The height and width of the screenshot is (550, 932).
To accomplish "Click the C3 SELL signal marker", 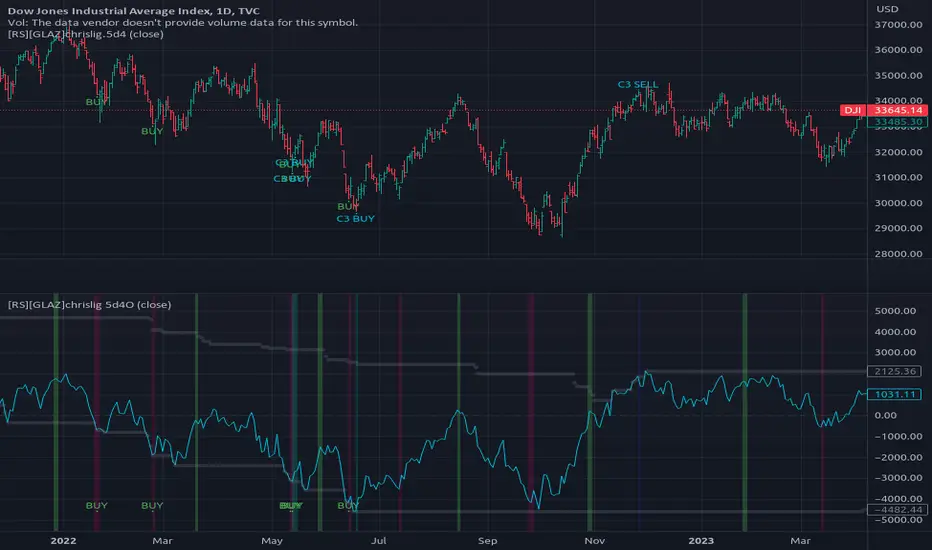I will point(638,84).
